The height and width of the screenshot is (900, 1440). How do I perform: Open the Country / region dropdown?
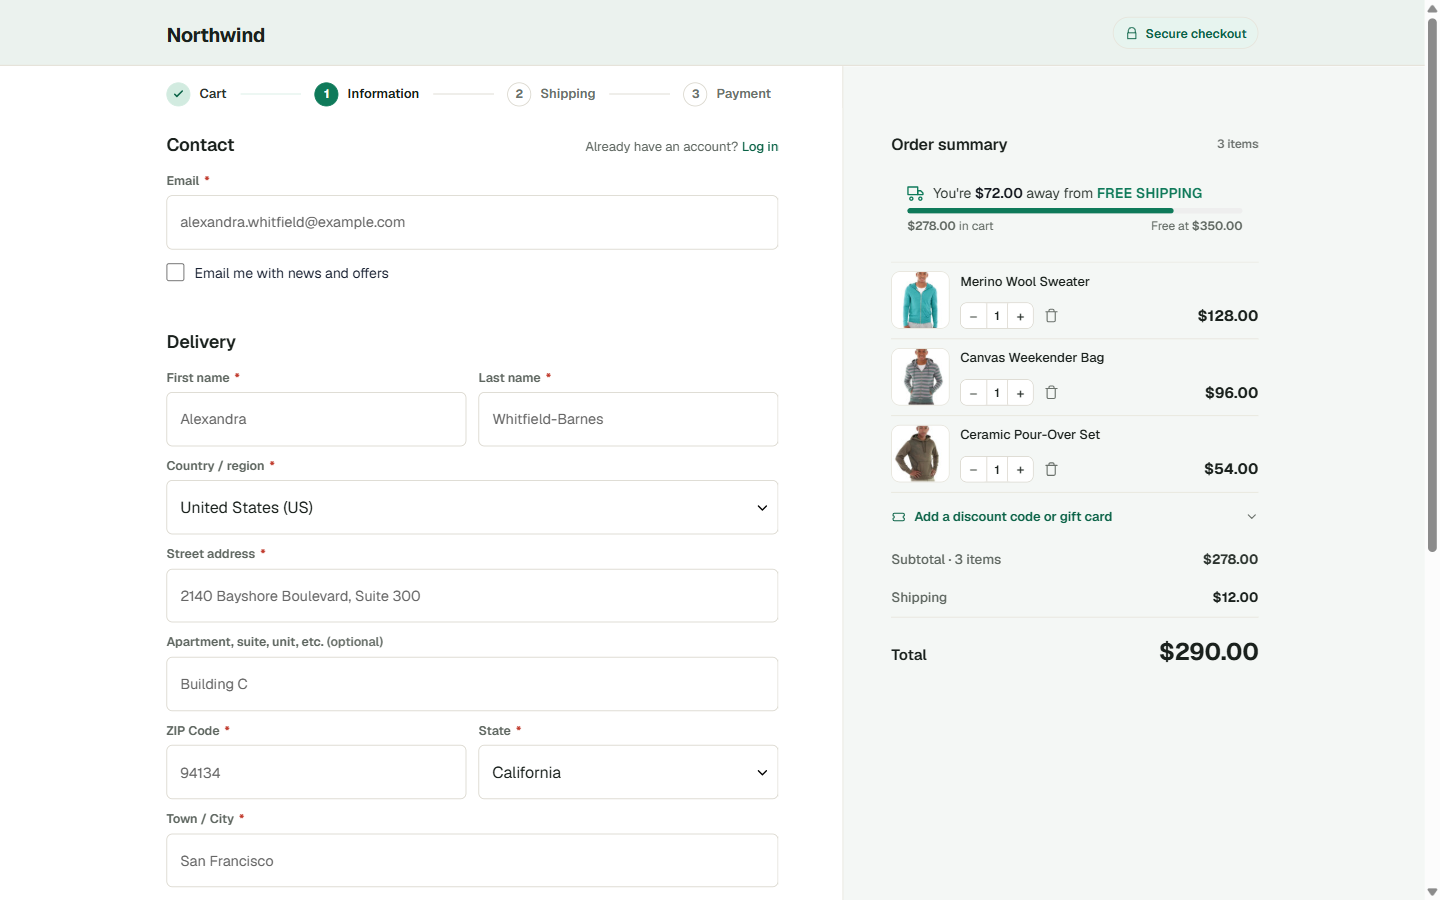pyautogui.click(x=472, y=507)
